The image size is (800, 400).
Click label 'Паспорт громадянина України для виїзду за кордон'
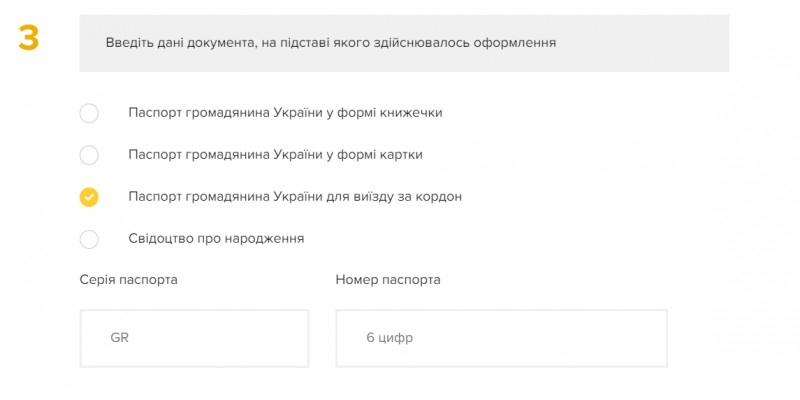295,197
